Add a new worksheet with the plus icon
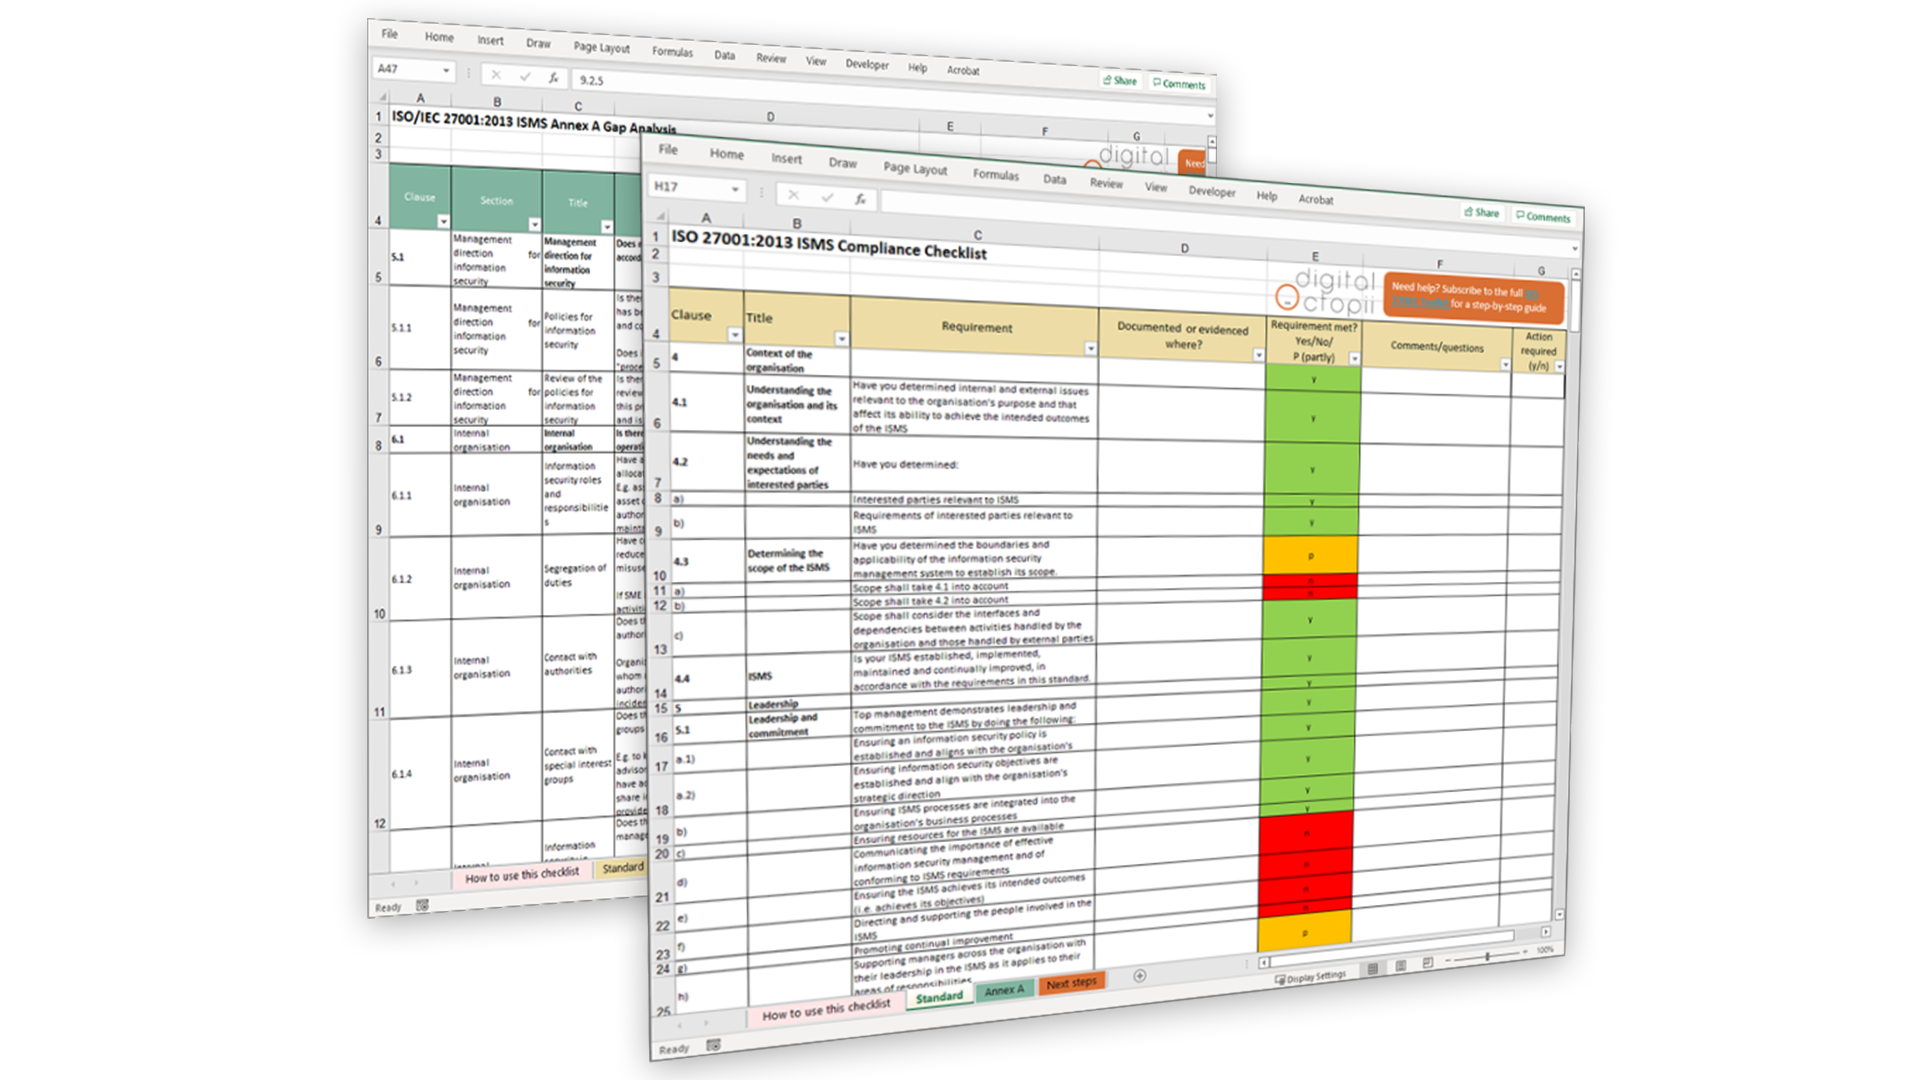Screen dimensions: 1920x1080 [1140, 976]
